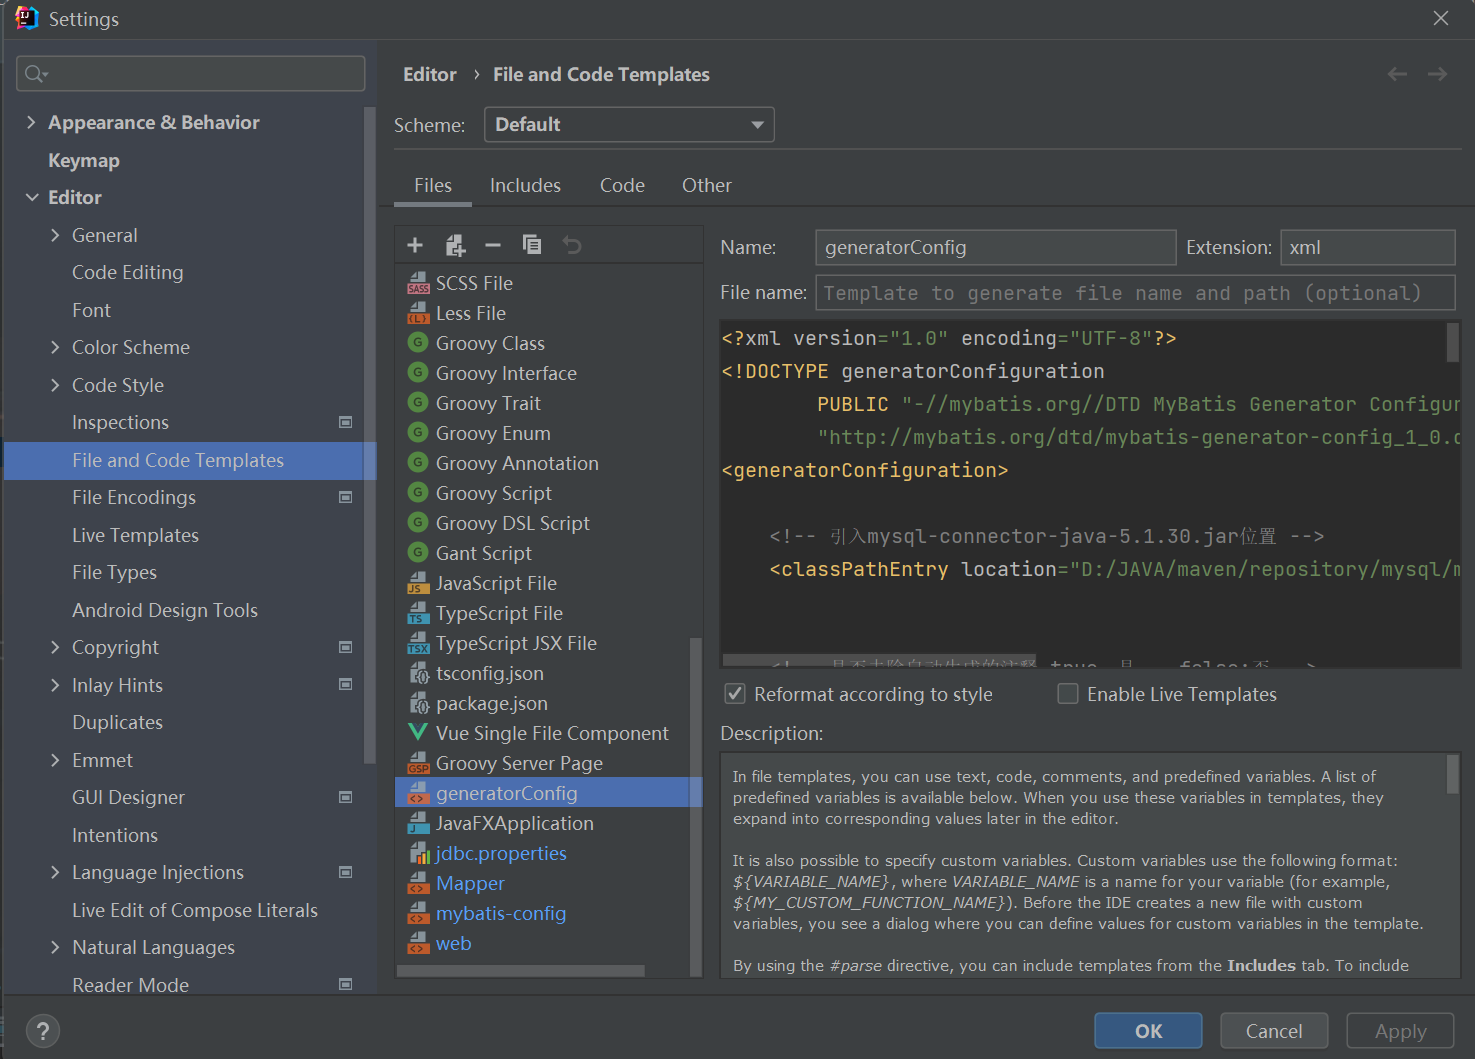Collapse the Editor tree node

(x=31, y=198)
